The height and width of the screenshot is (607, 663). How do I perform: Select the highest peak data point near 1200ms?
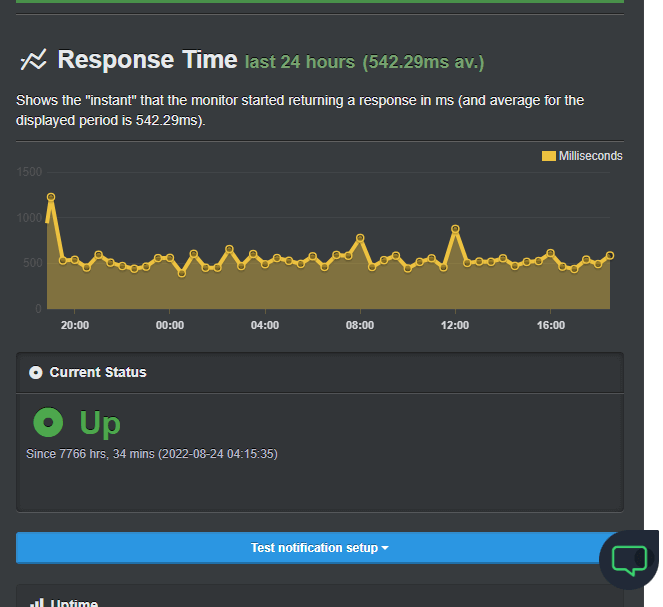51,197
